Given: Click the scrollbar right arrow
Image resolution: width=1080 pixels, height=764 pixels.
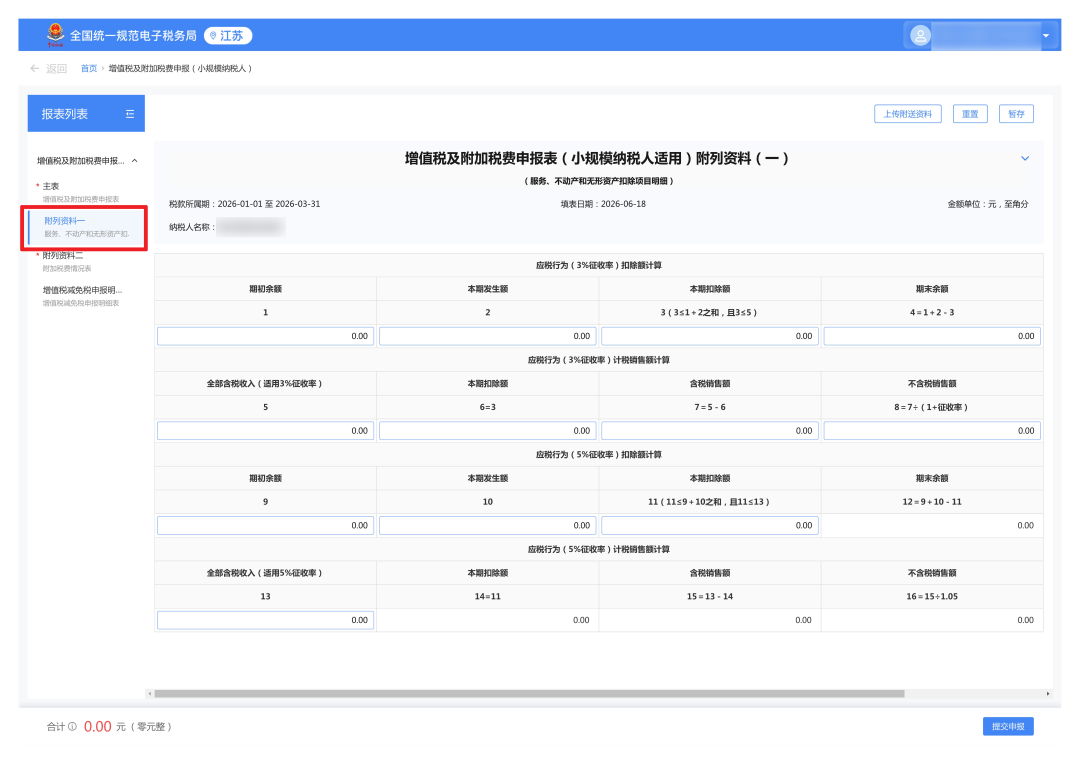Looking at the screenshot, I should [x=1048, y=694].
